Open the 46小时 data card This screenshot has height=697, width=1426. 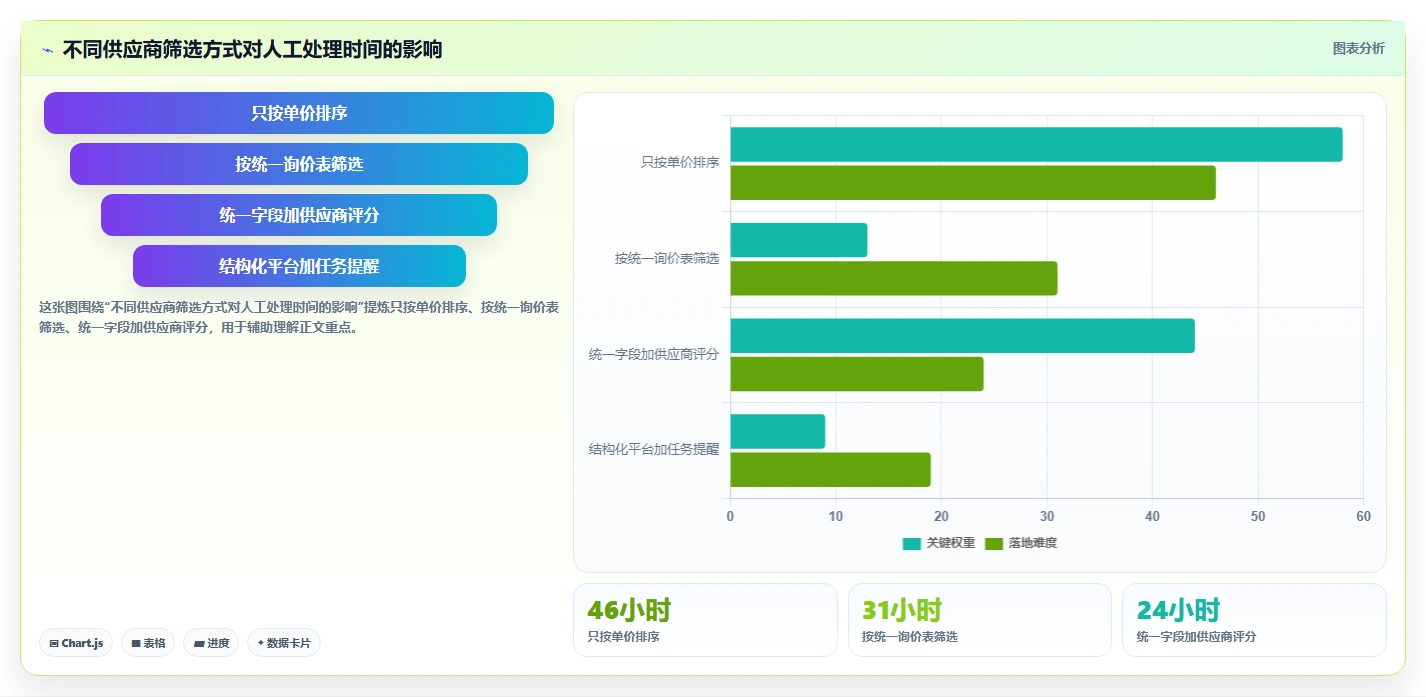tap(705, 620)
